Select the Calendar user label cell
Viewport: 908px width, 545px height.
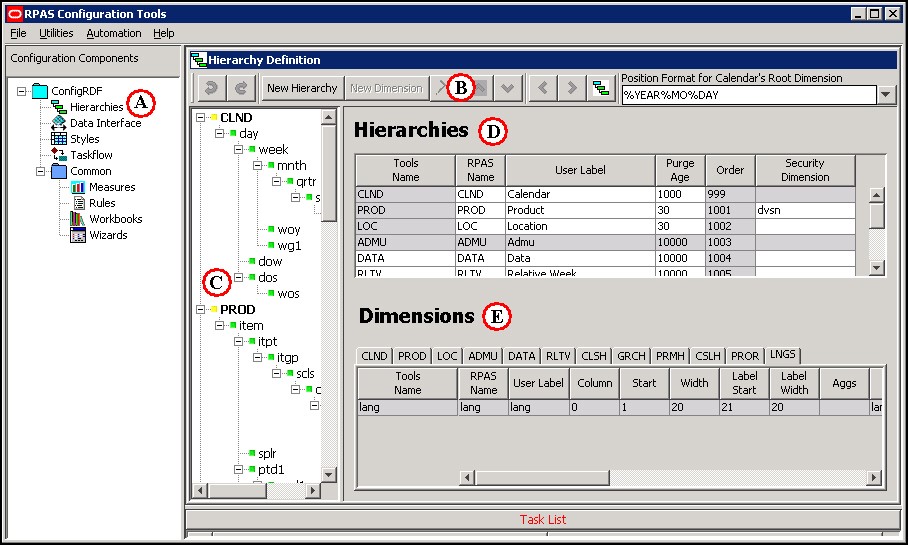coord(580,194)
